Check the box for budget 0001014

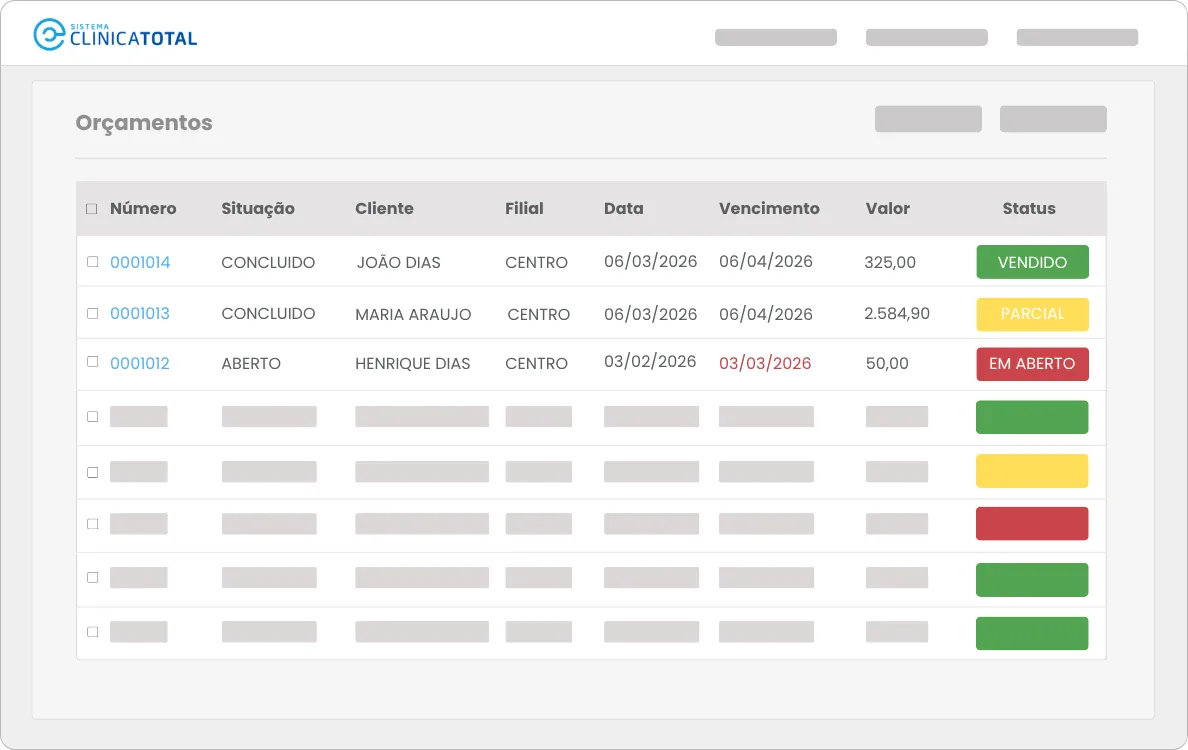[92, 261]
